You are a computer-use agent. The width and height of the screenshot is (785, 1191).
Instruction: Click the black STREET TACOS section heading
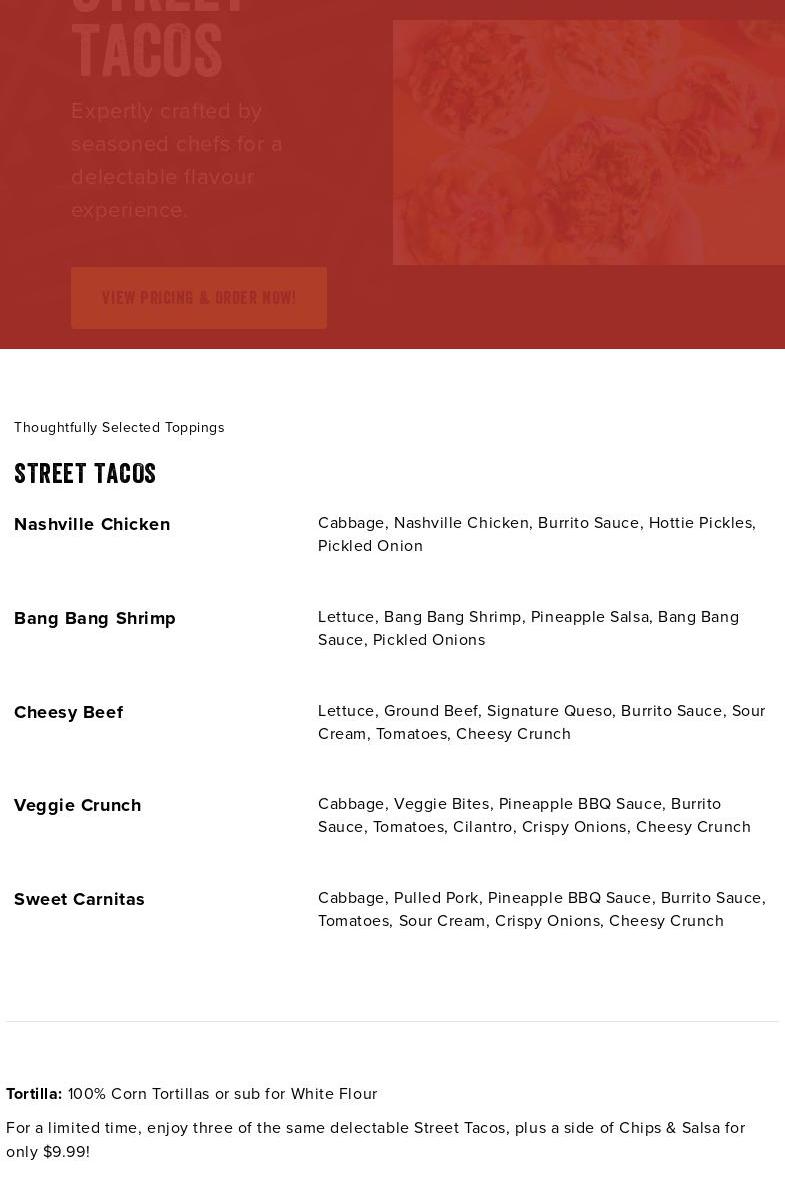[85, 474]
